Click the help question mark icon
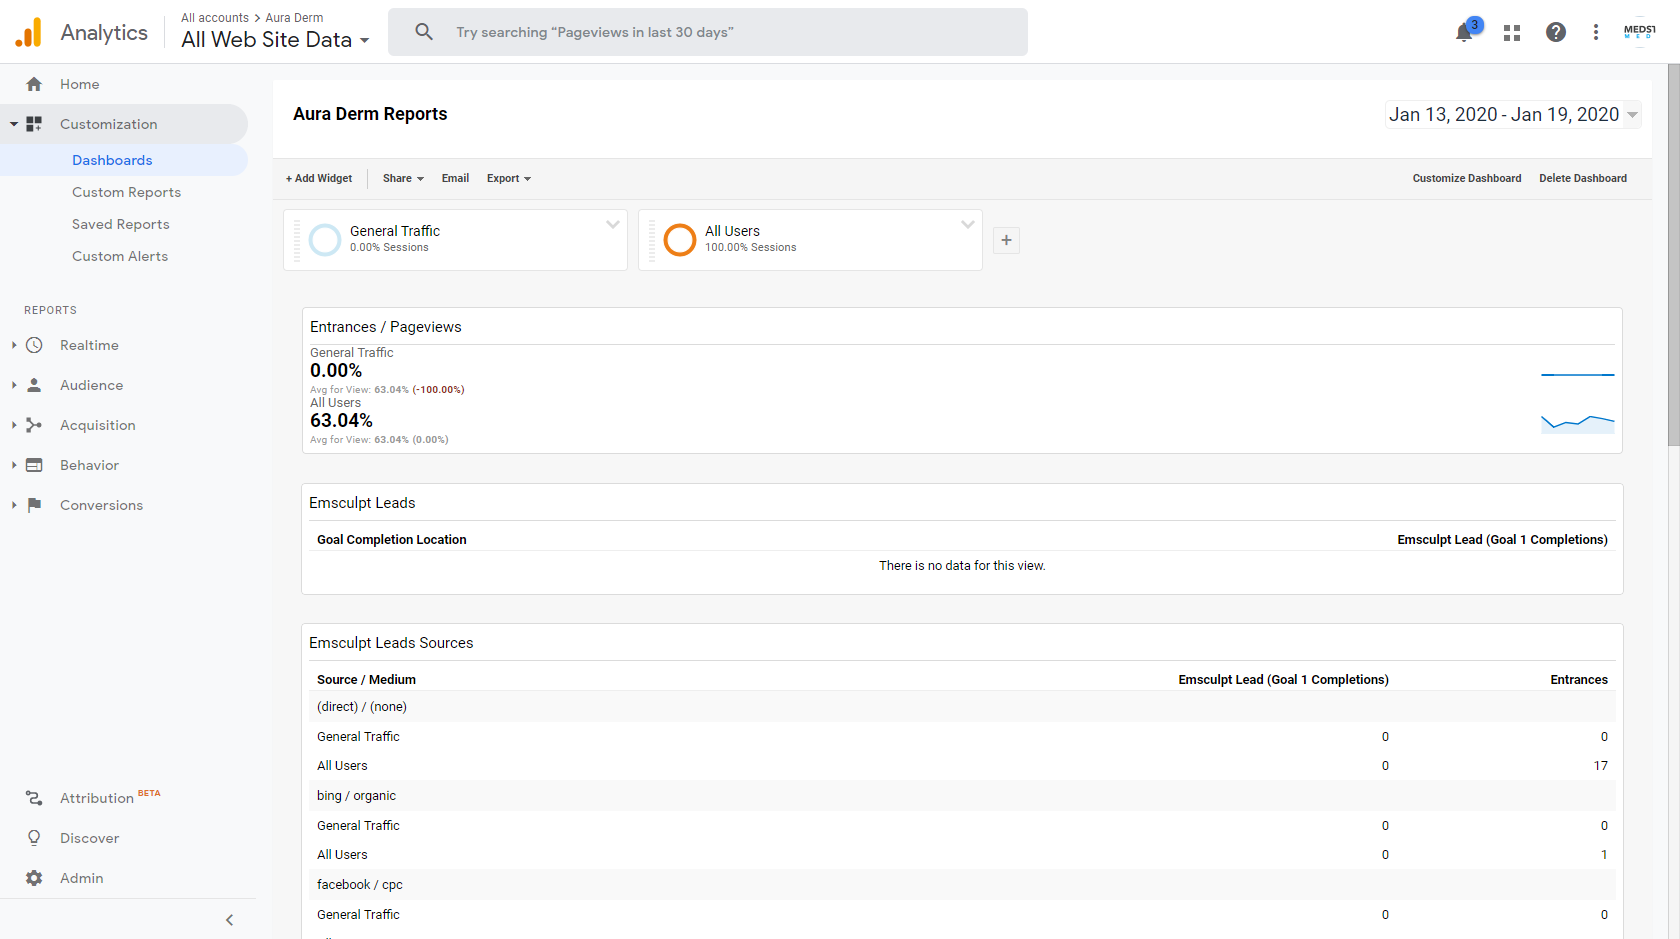The height and width of the screenshot is (939, 1680). [x=1556, y=32]
